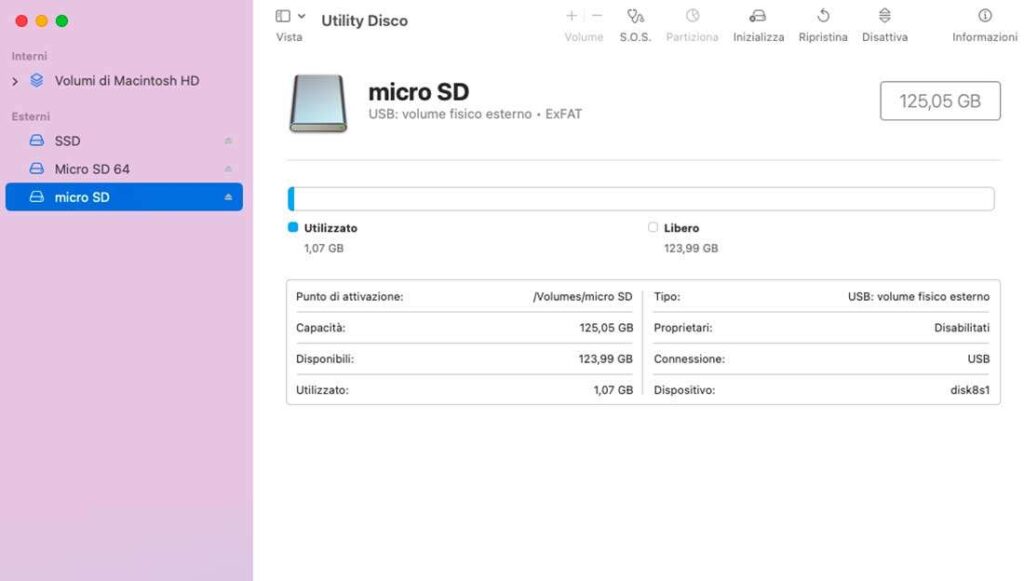Click the 125,05 GB capacity box
This screenshot has width=1024, height=581.
pos(940,101)
